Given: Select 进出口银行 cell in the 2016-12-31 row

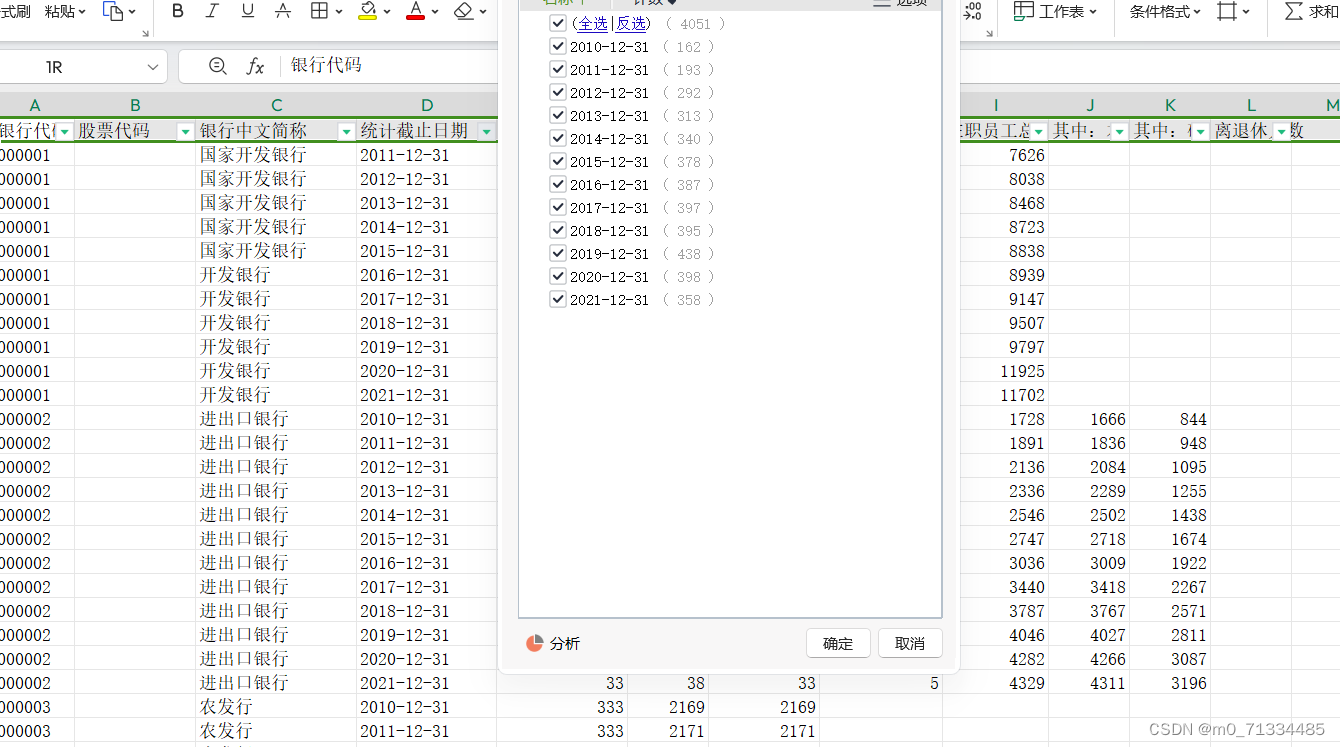Looking at the screenshot, I should pos(276,563).
